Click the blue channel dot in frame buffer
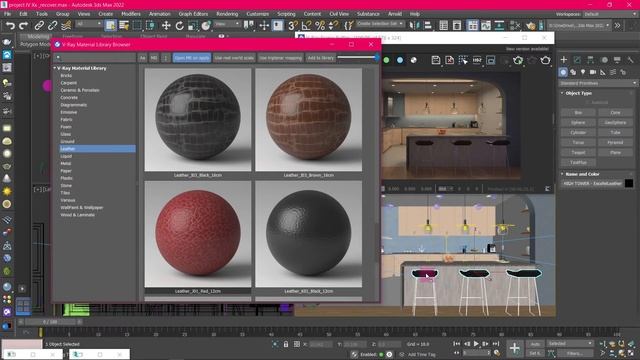The height and width of the screenshot is (360, 640). click(400, 60)
